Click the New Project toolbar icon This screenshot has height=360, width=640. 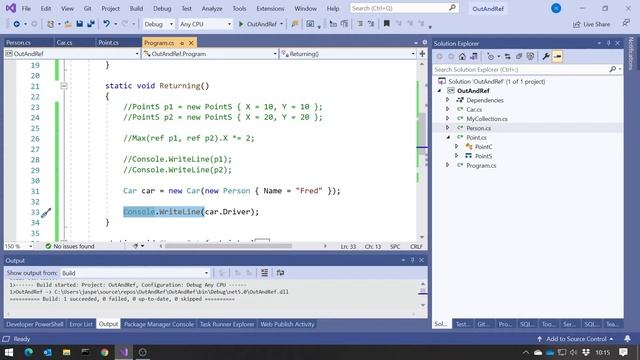tap(51, 24)
